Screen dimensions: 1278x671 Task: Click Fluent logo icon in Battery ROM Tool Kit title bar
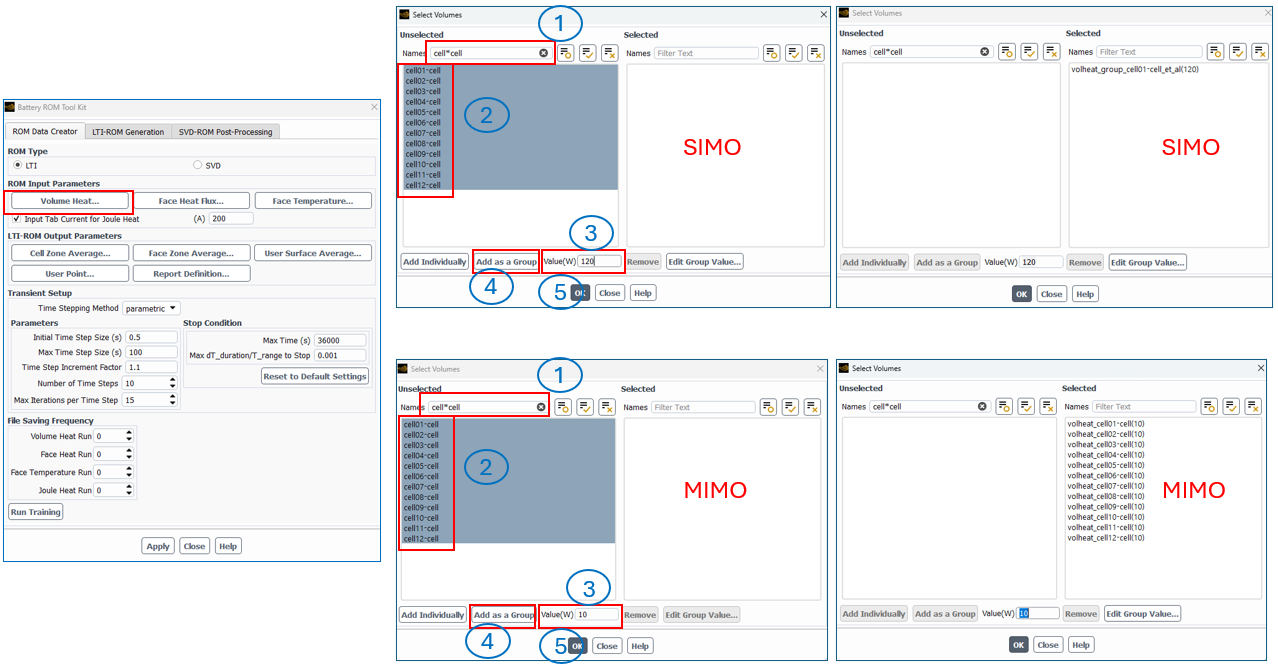coord(10,107)
